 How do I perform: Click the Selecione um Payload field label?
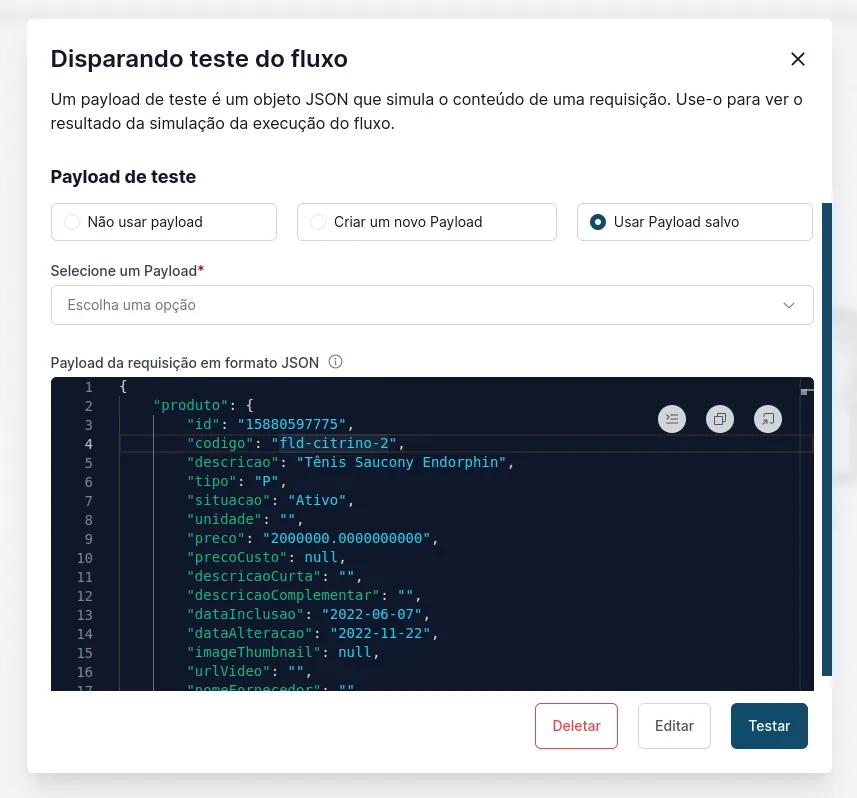(x=127, y=271)
